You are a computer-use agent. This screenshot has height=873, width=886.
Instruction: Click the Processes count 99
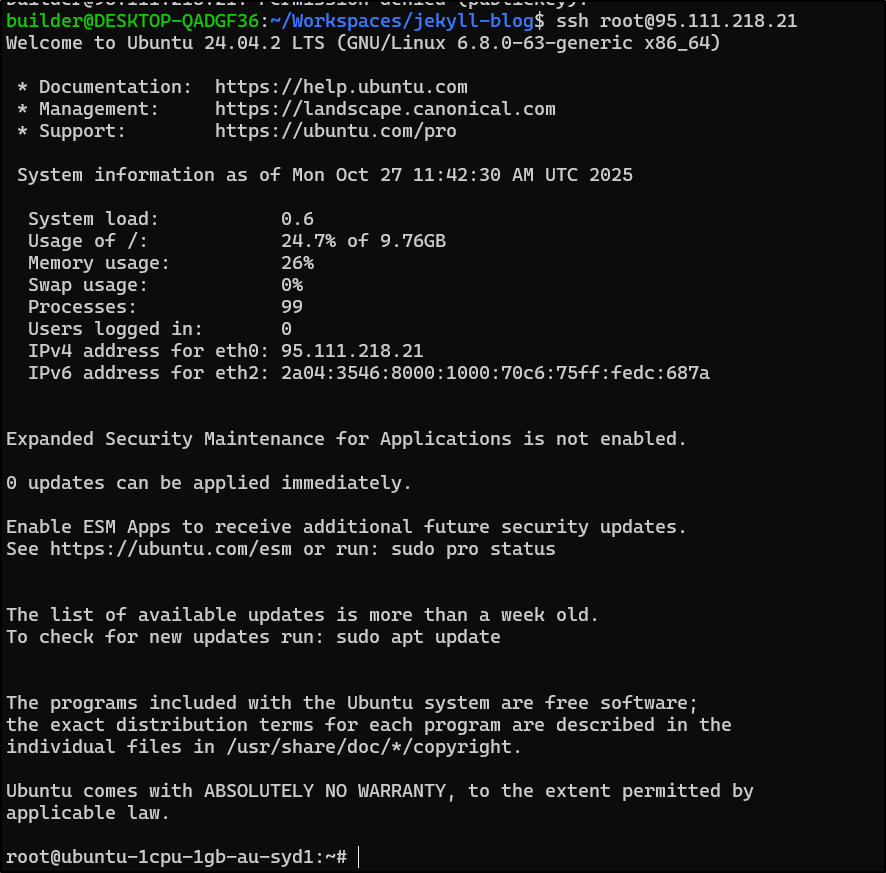coord(292,307)
